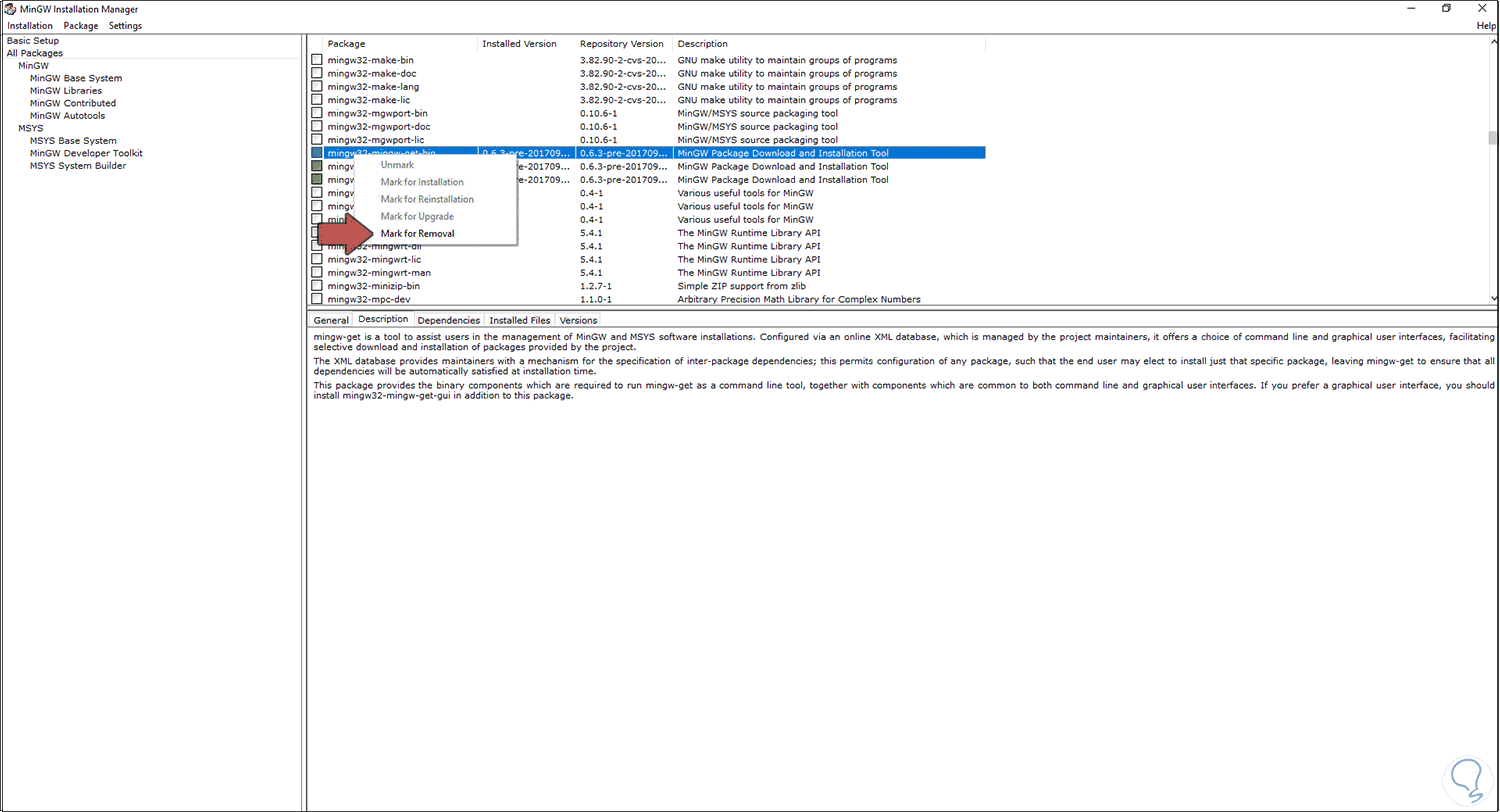Select the mingw32-mingwrt-lic package row
This screenshot has height=812, width=1500.
tap(647, 259)
